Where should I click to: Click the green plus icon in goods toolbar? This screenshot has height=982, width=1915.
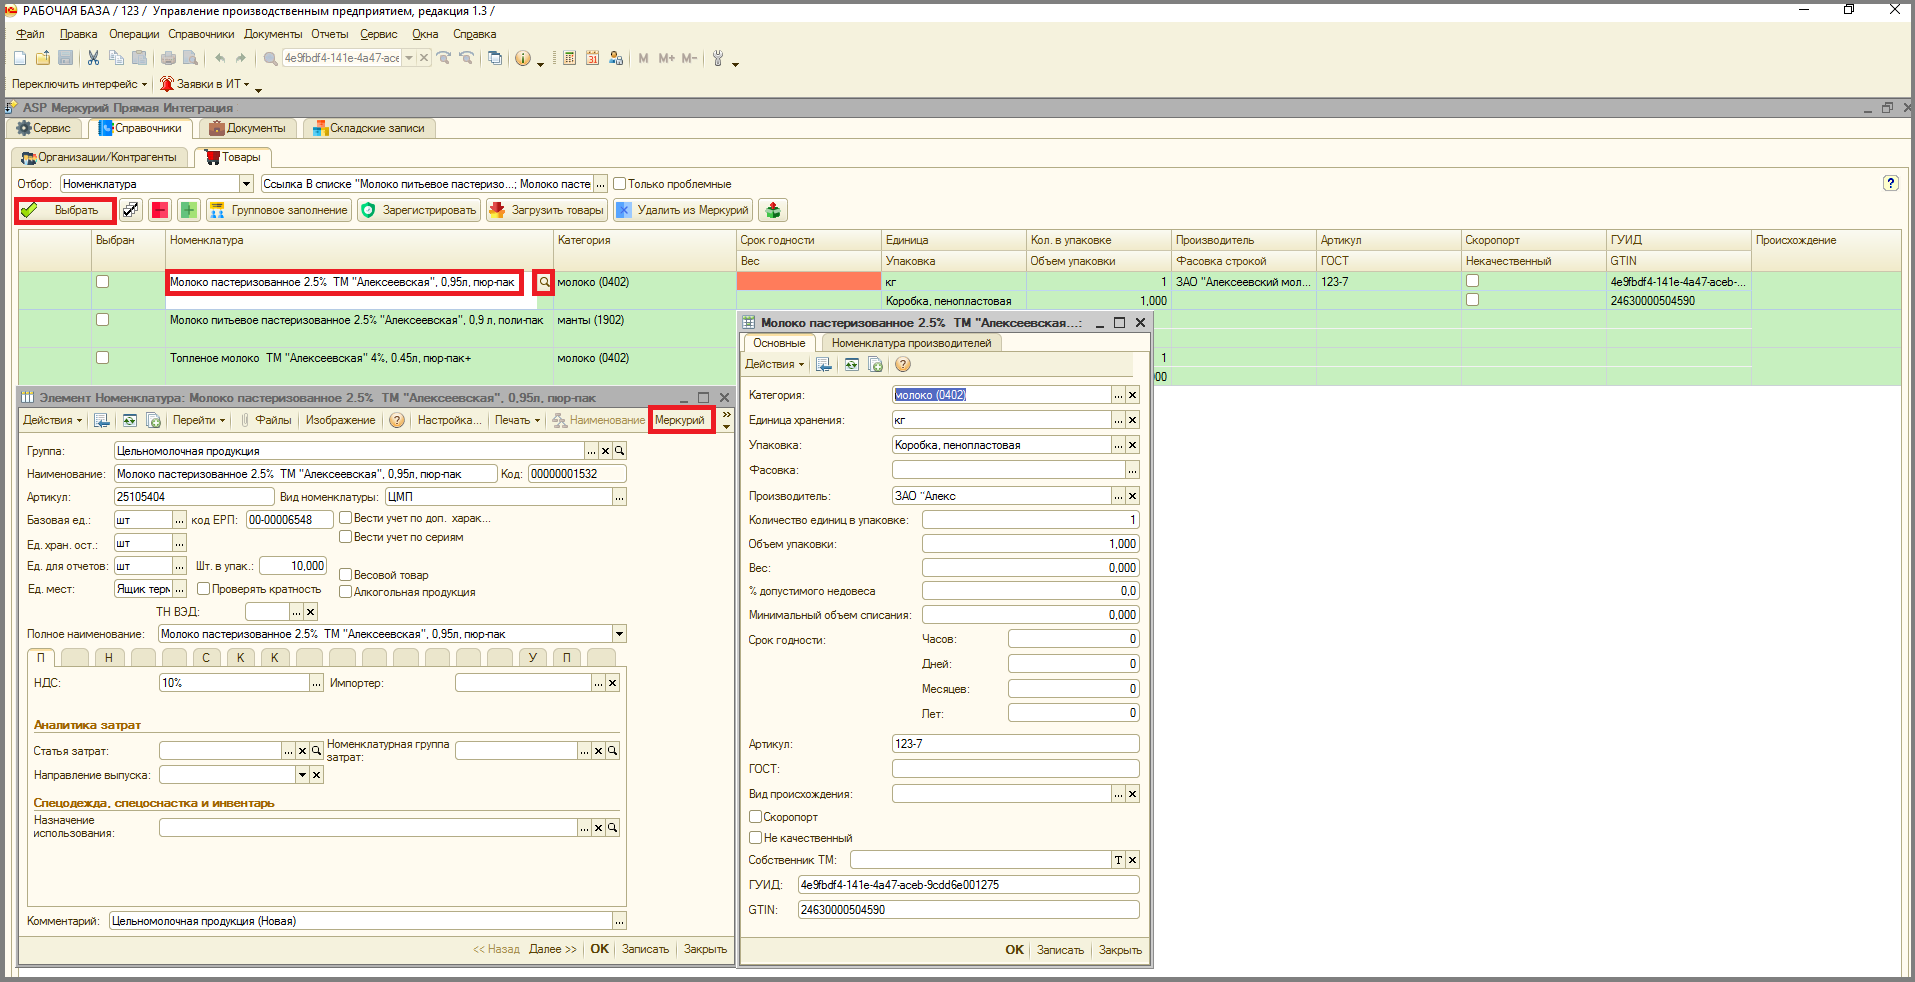(x=189, y=210)
